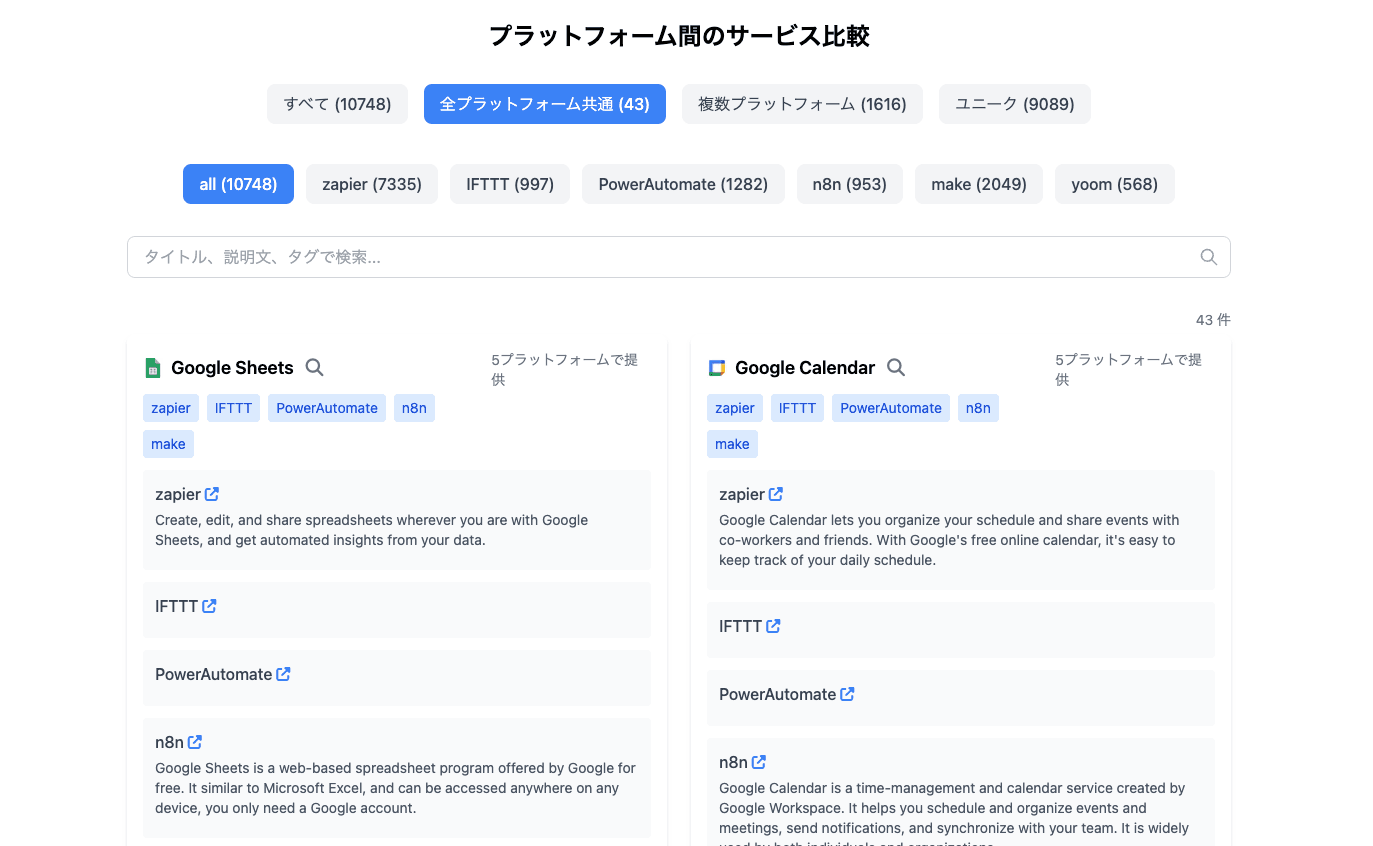Click n8n heading in Google Calendar card

733,762
